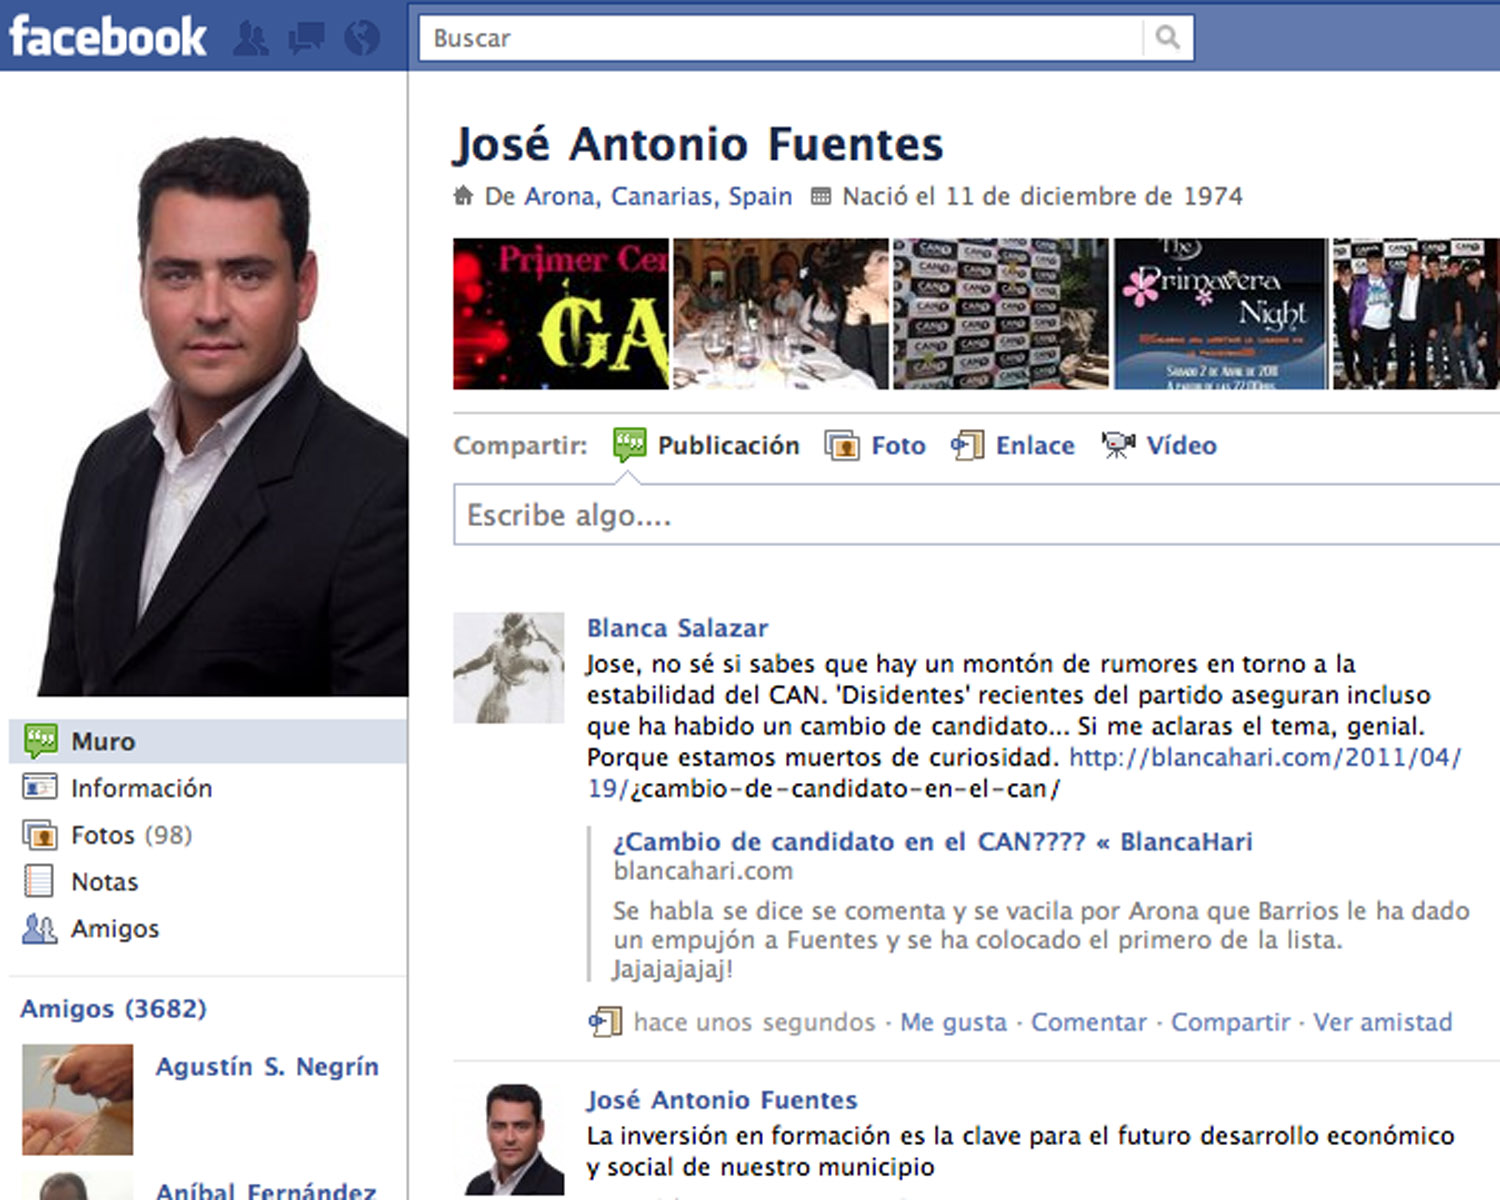Open the notifications globe icon
The height and width of the screenshot is (1200, 1500).
[362, 39]
